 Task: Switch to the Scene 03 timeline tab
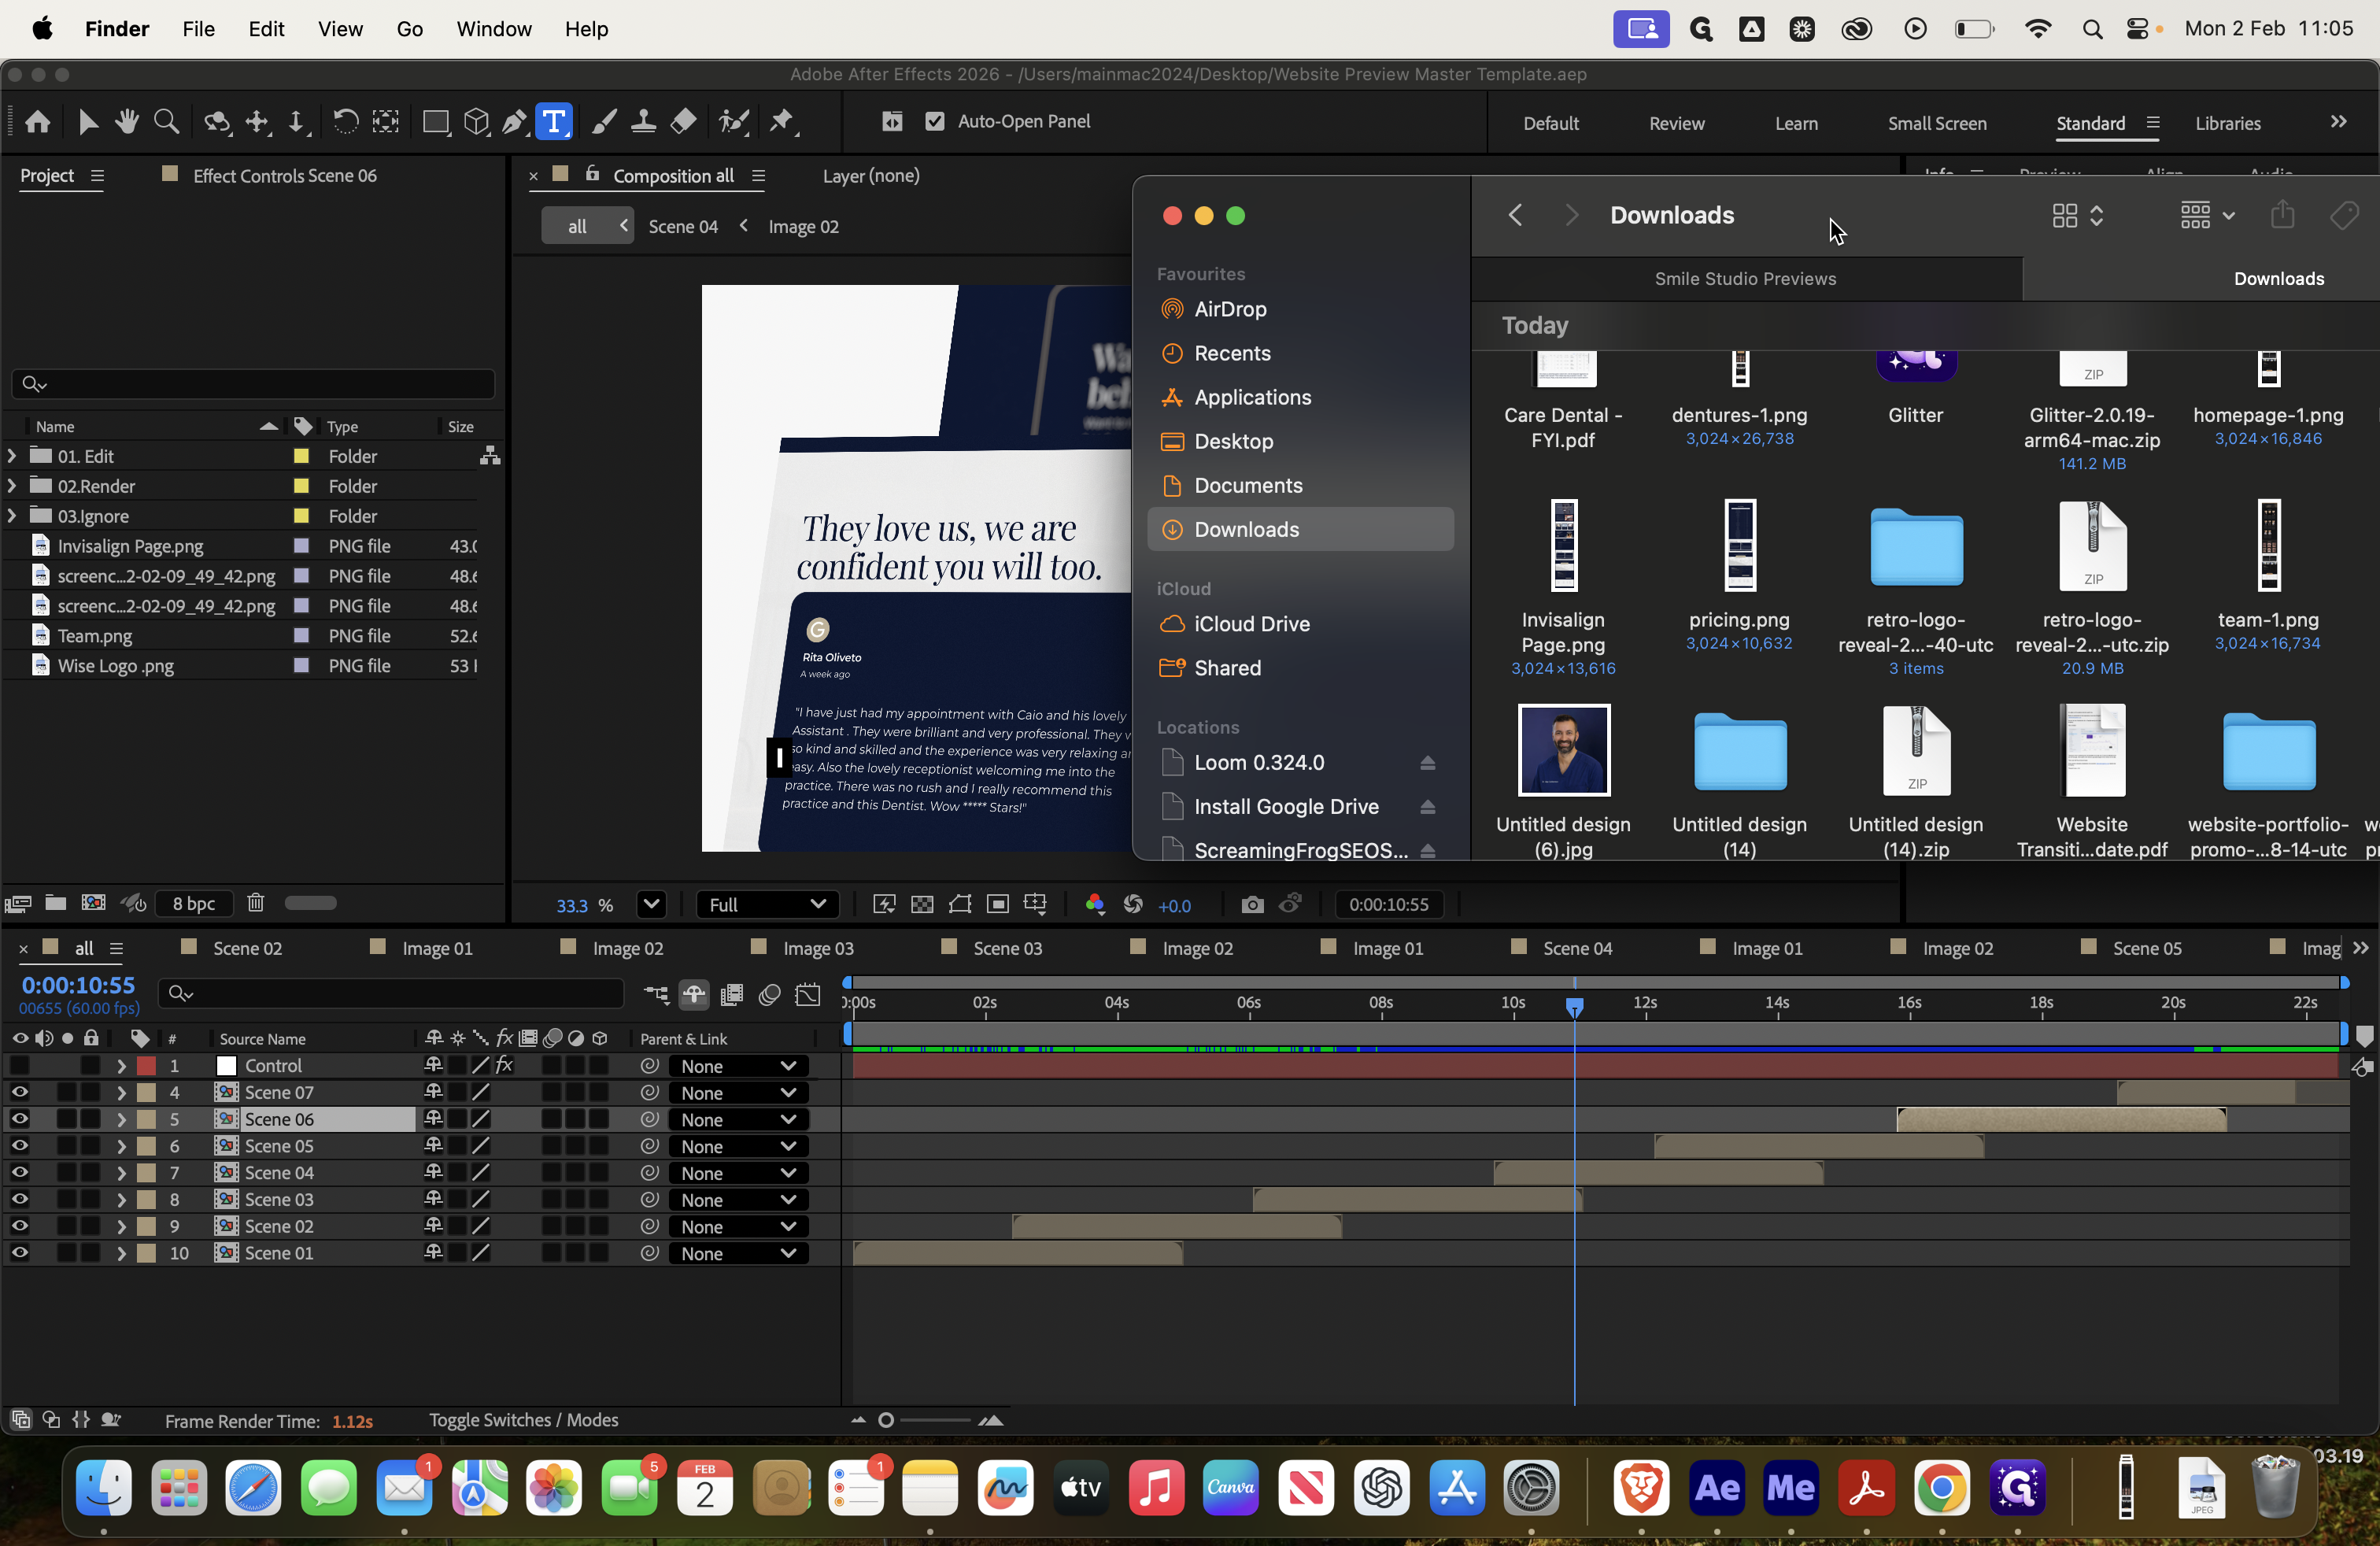[x=1007, y=948]
